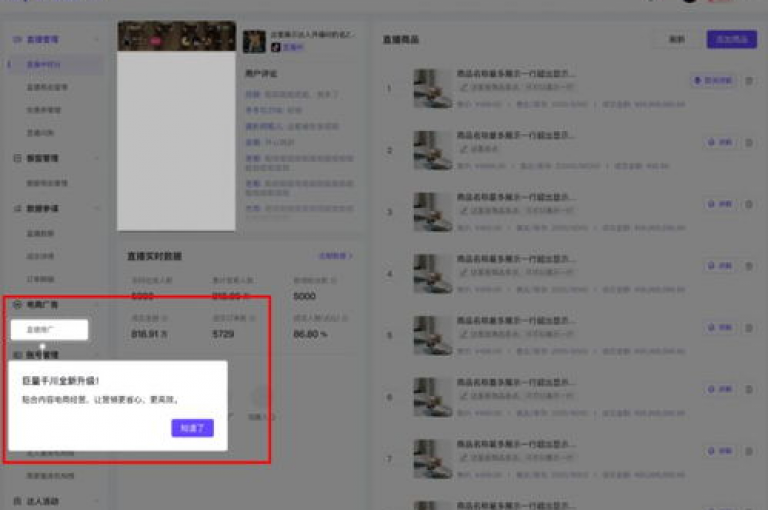768x510 pixels.
Task: Collapse the 电商广告 sidebar section arrow
Action: 96,305
